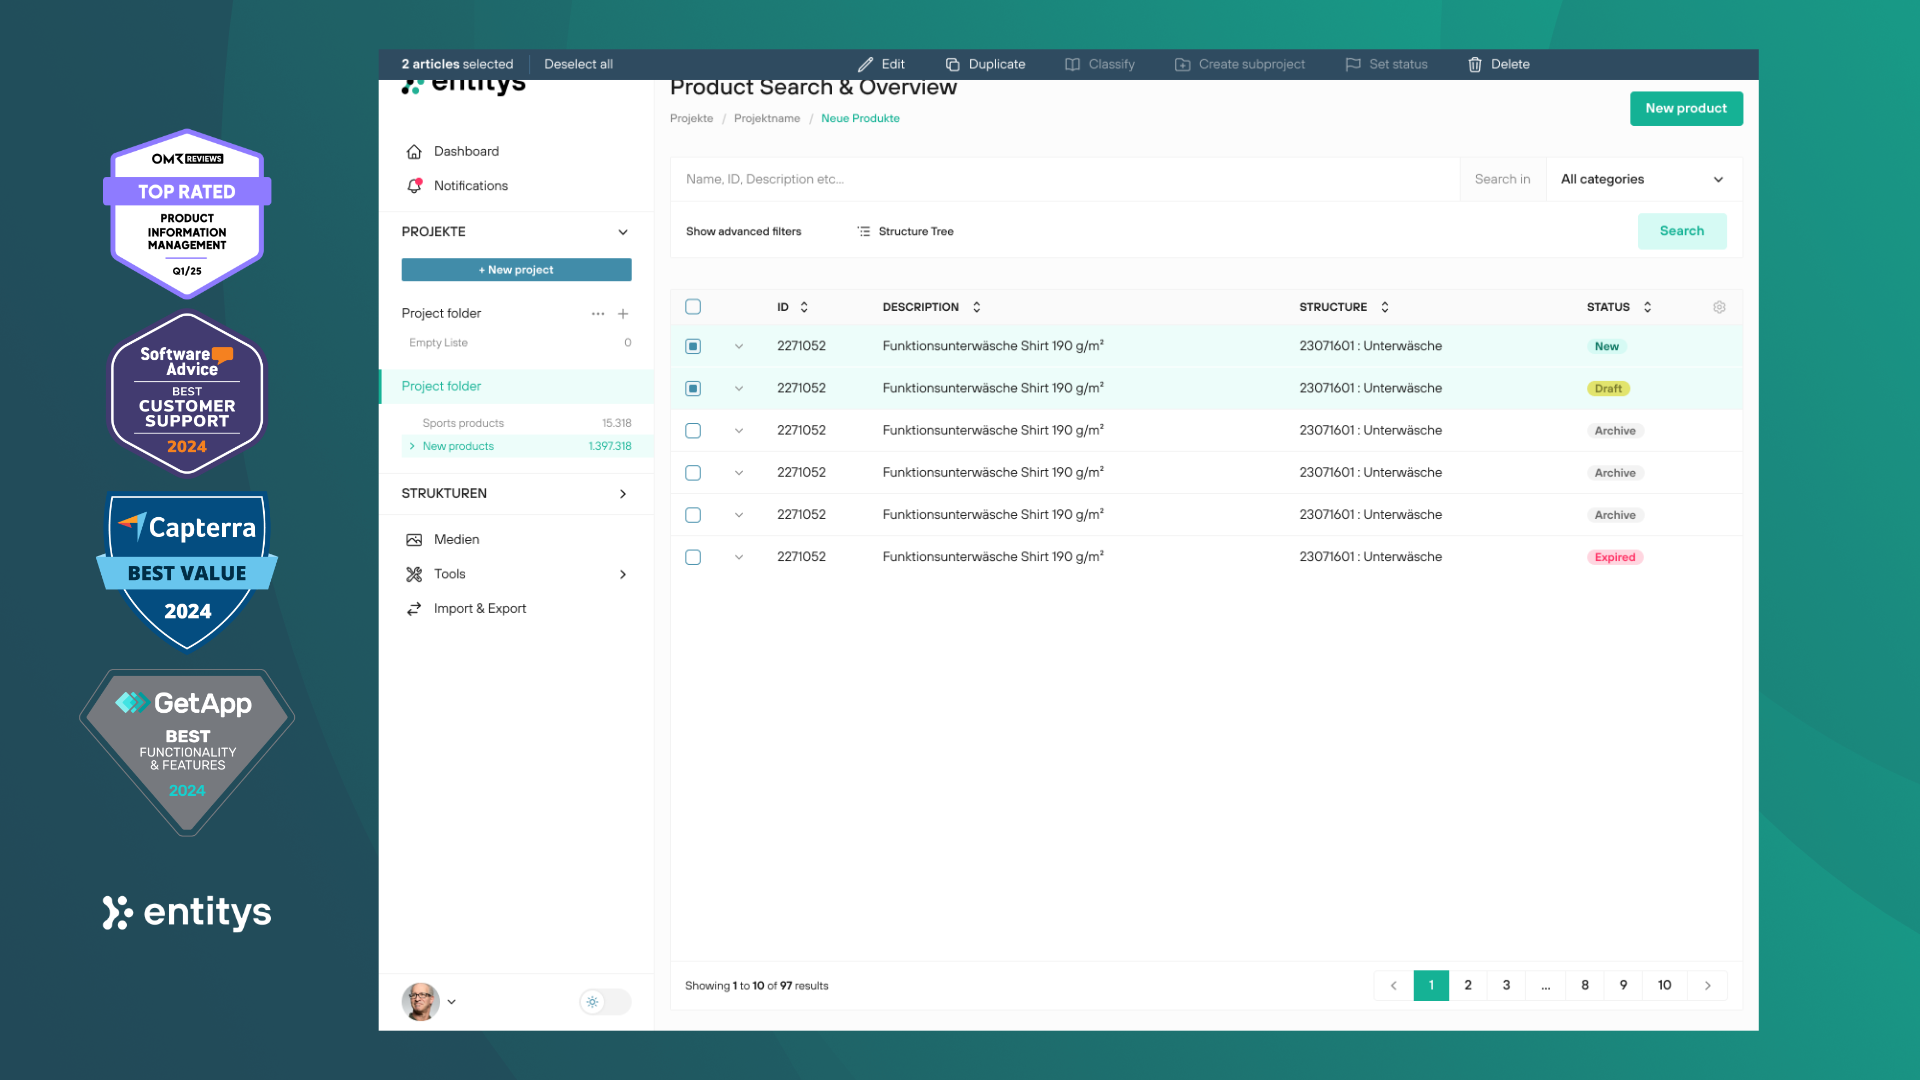Open Medien image icon in sidebar

414,540
